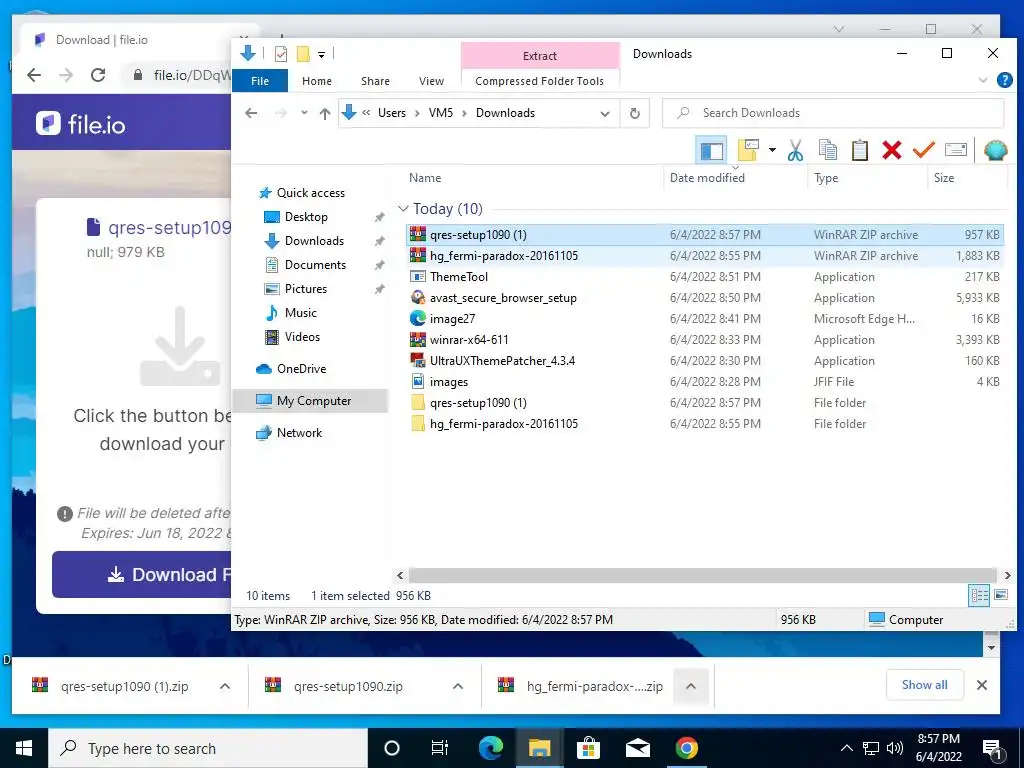Screen dimensions: 1024x768
Task: Click the teal shell toolbar icon
Action: tap(995, 150)
